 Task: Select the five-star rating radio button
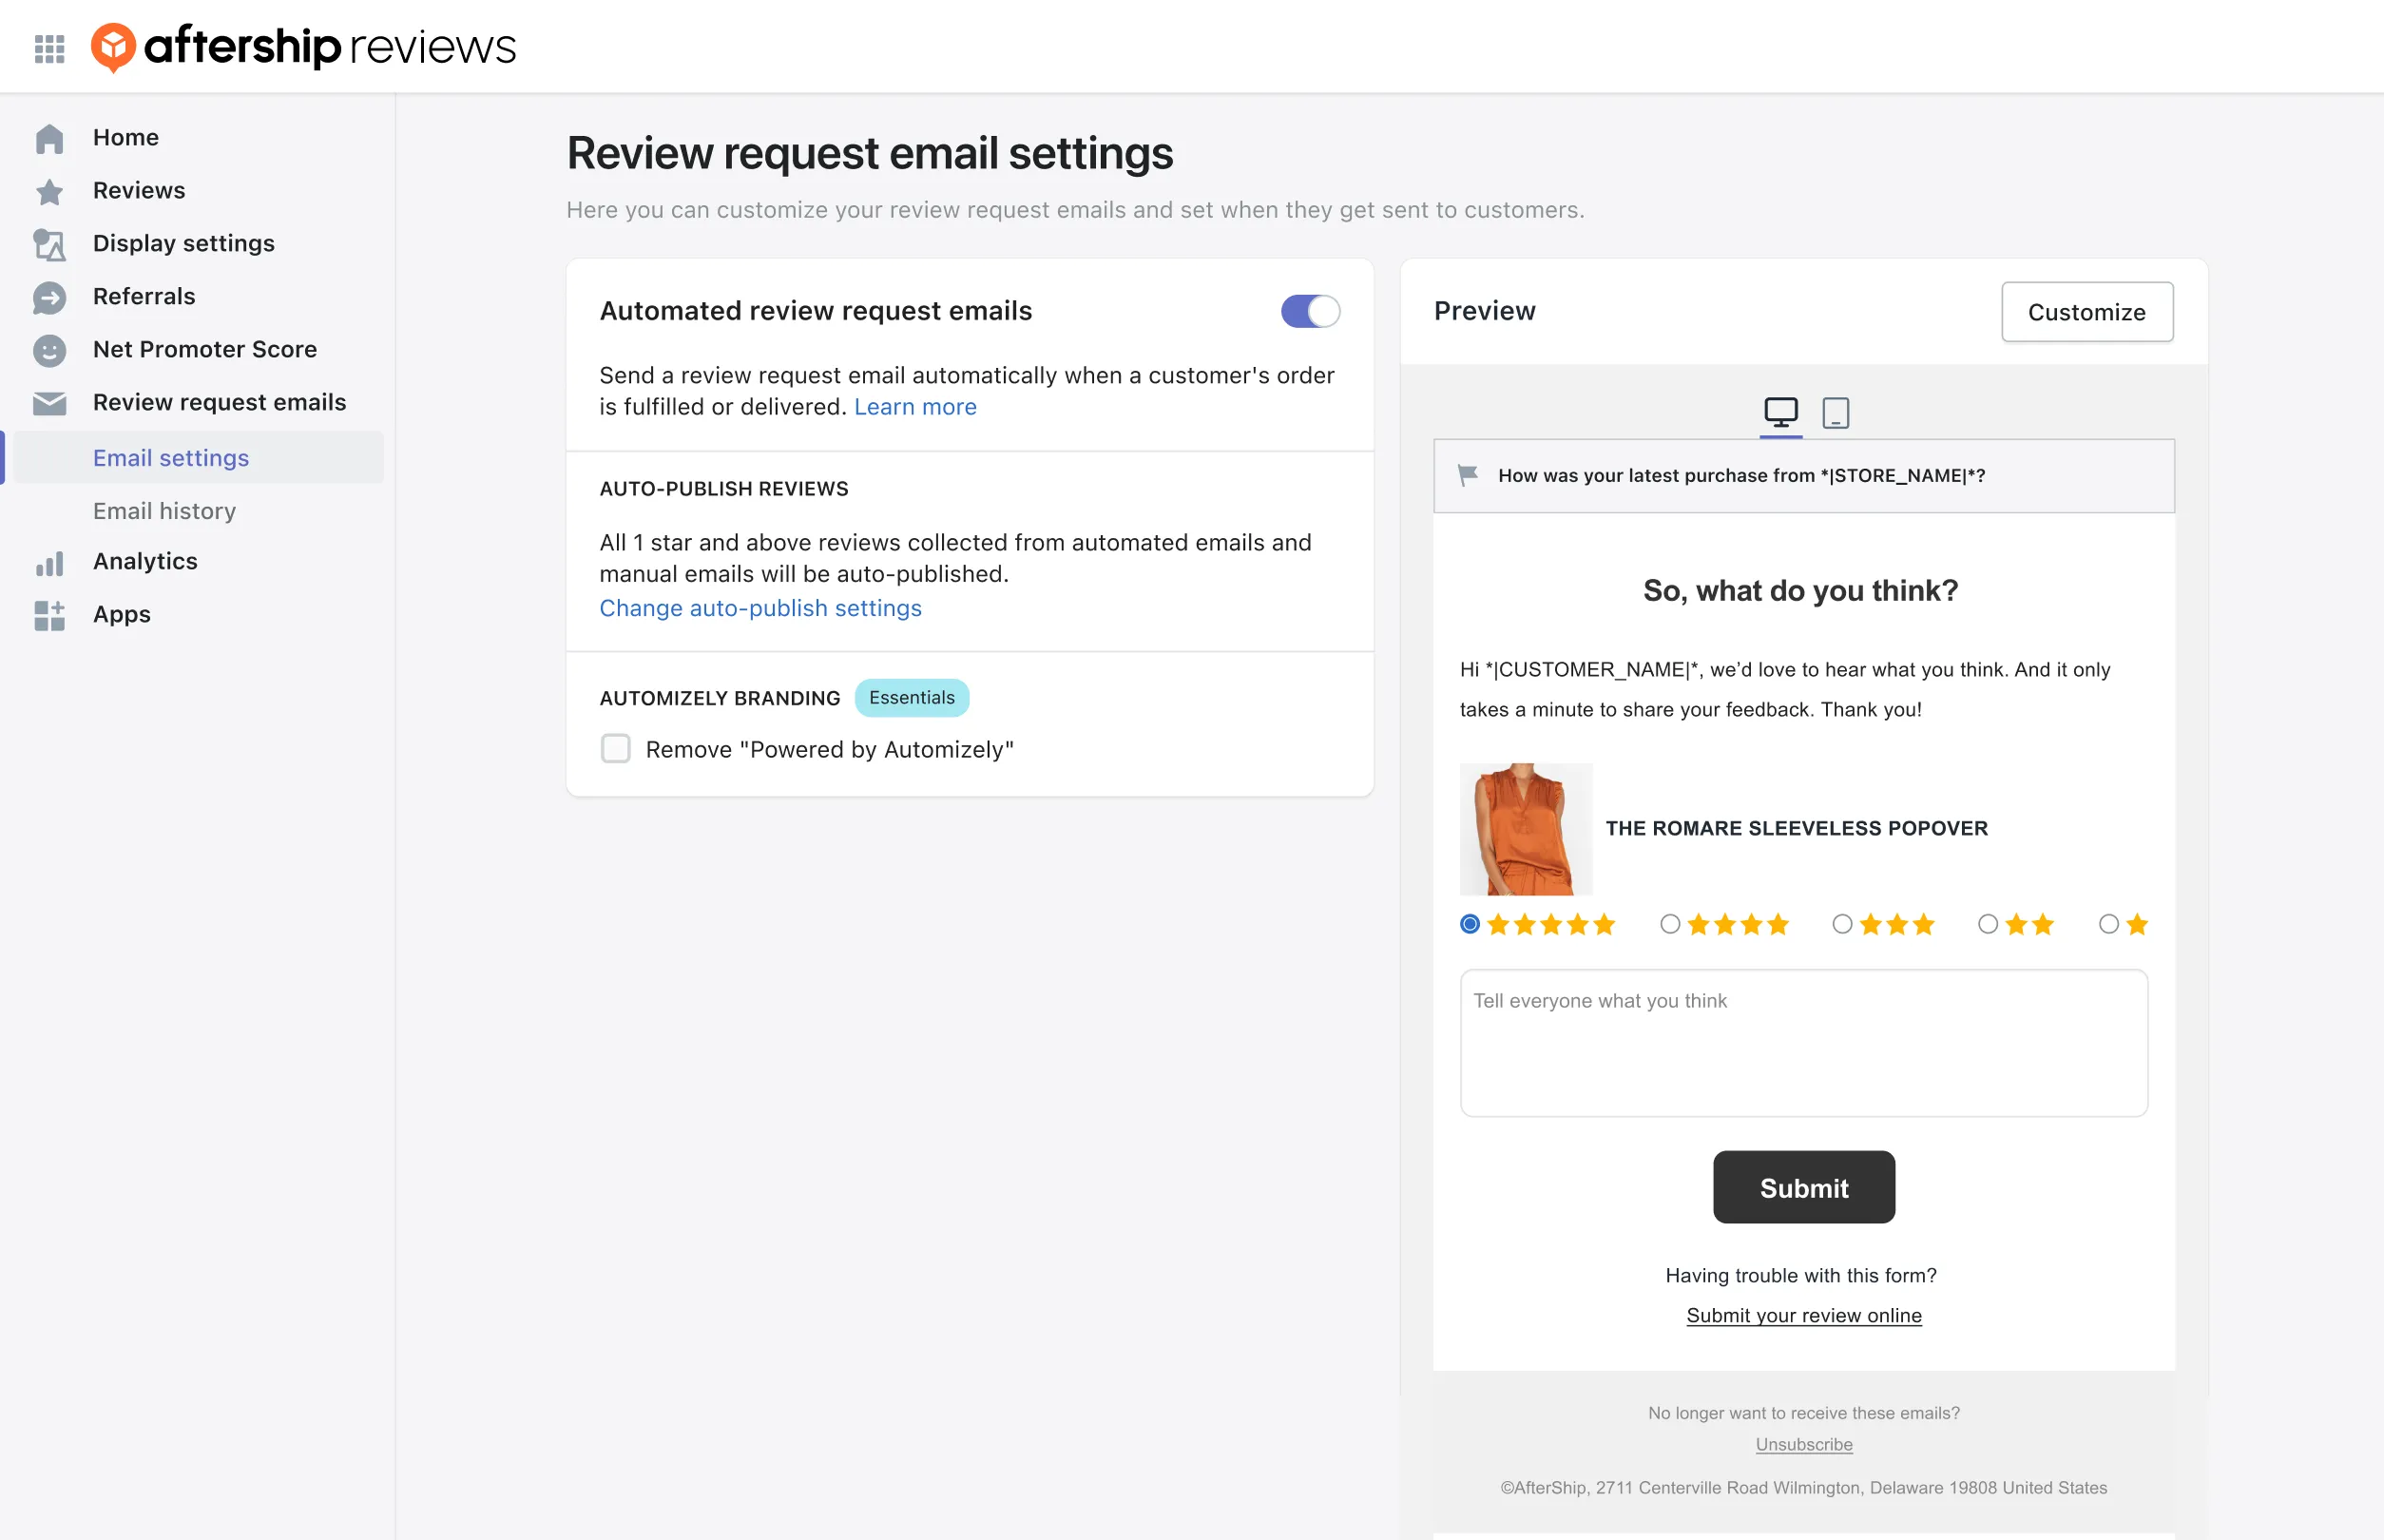(x=1469, y=924)
